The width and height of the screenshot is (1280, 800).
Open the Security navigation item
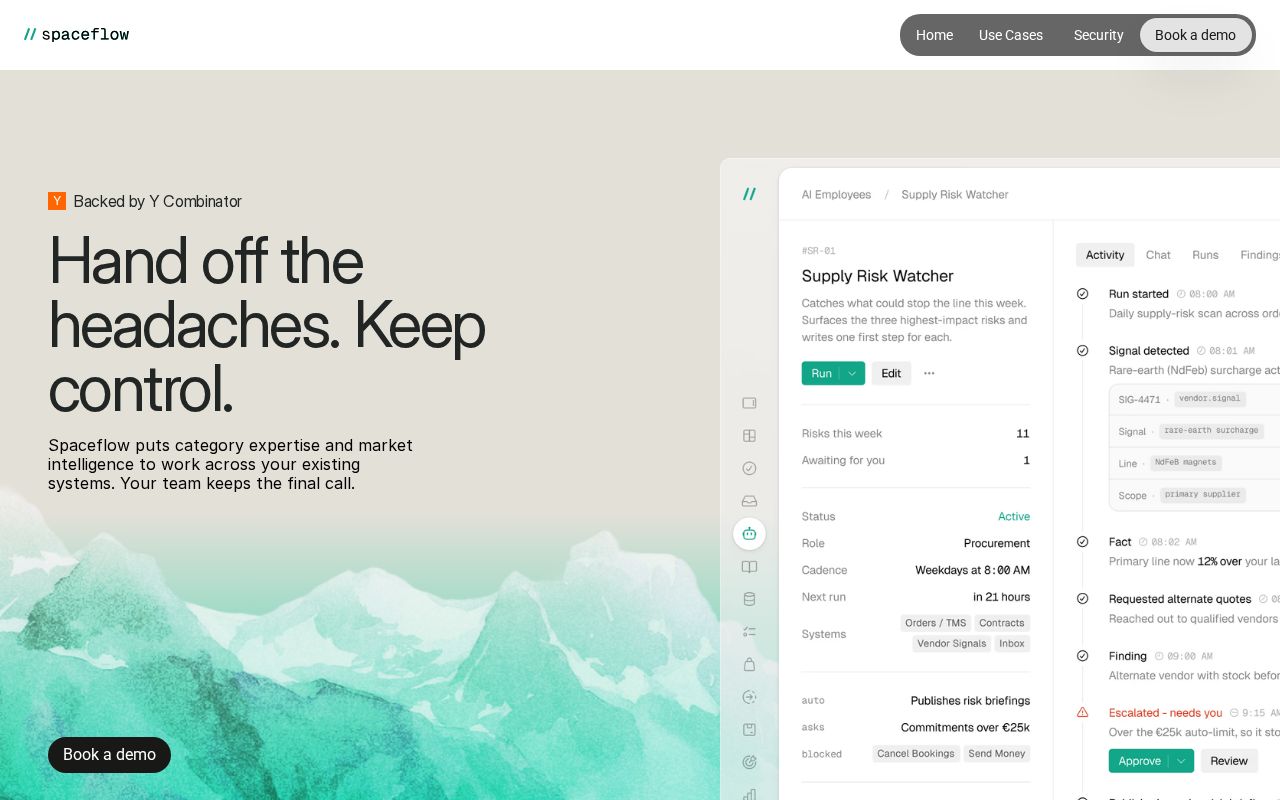(x=1098, y=35)
